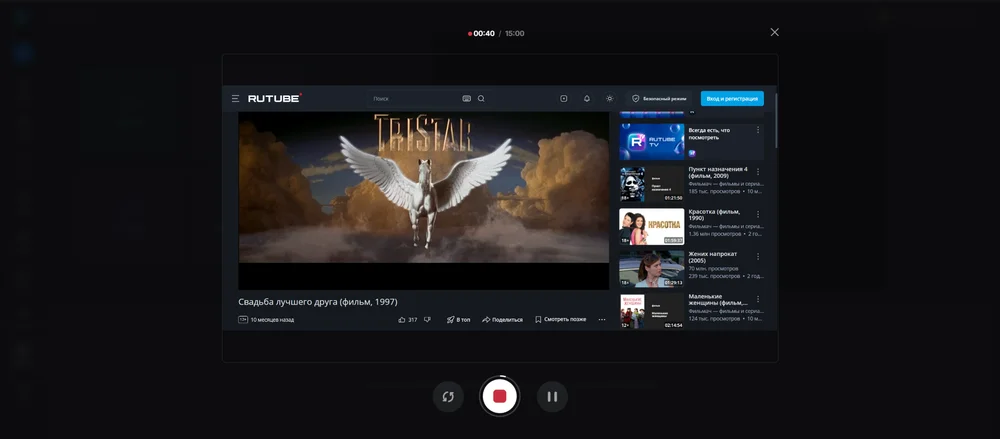Click the RUTUBE logo
Viewport: 1000px width, 439px height.
tap(274, 99)
